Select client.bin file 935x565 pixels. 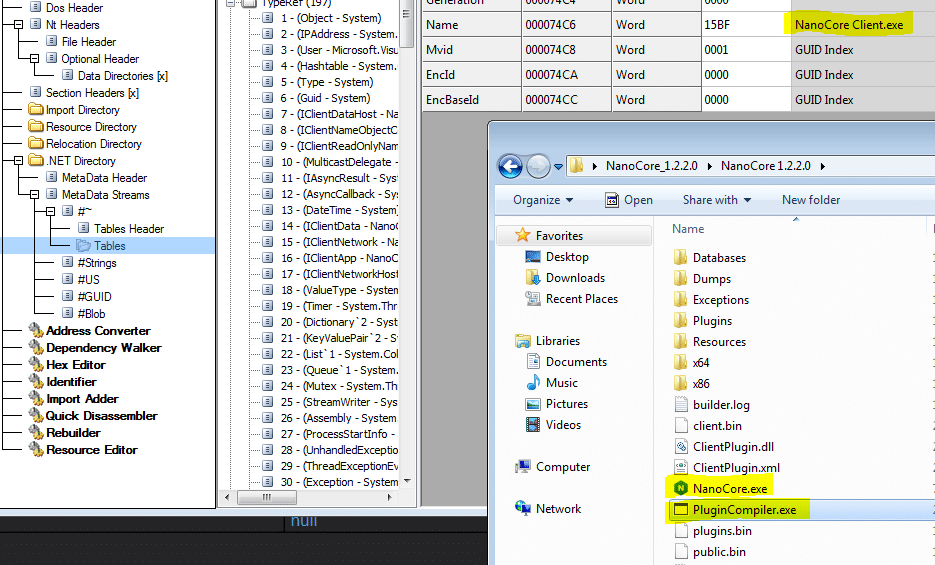tap(717, 426)
